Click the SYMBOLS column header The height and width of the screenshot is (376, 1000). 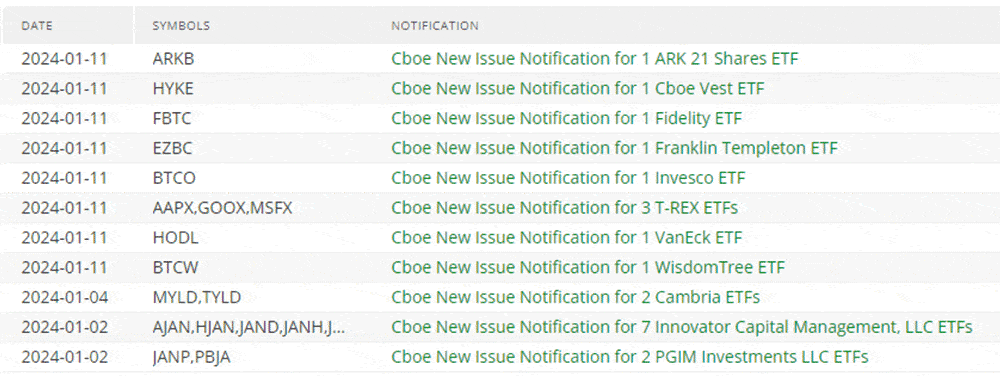(x=181, y=26)
